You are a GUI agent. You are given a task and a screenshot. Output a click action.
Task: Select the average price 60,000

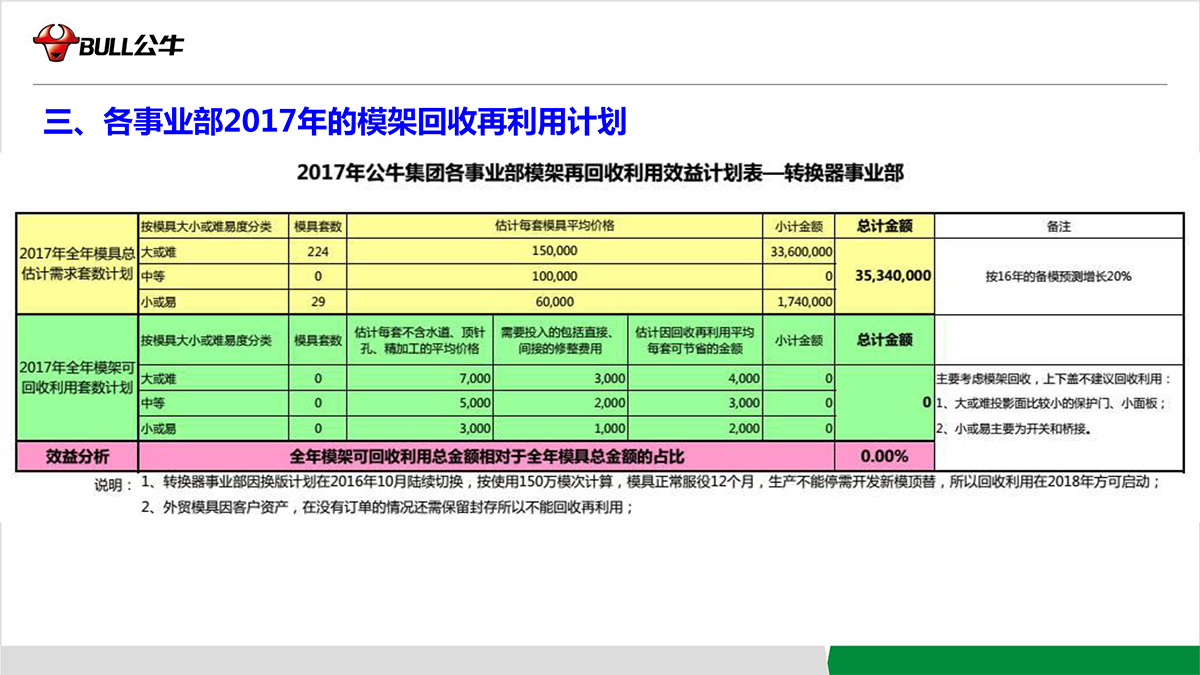[x=554, y=301]
